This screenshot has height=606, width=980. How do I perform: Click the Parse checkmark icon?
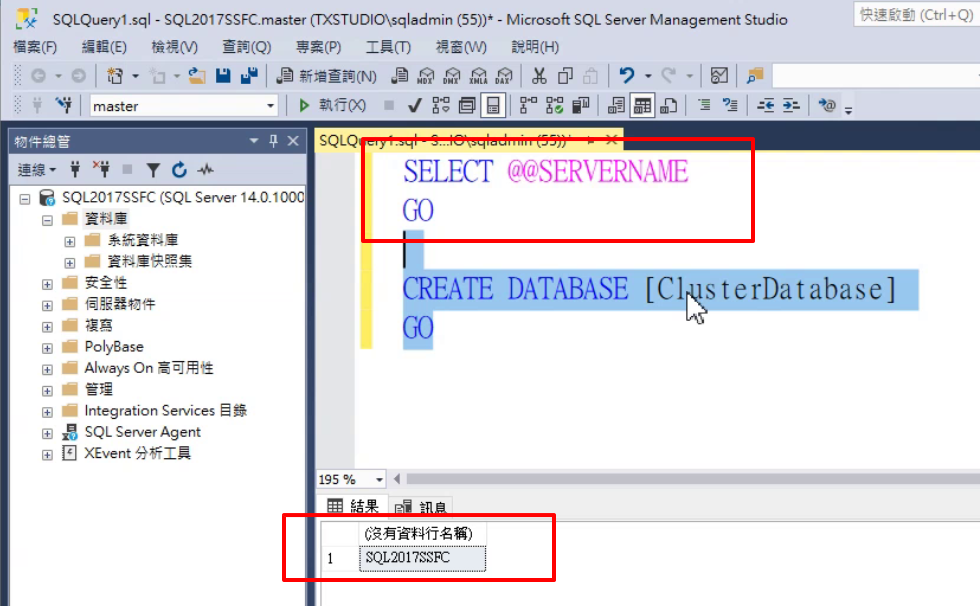pyautogui.click(x=414, y=106)
